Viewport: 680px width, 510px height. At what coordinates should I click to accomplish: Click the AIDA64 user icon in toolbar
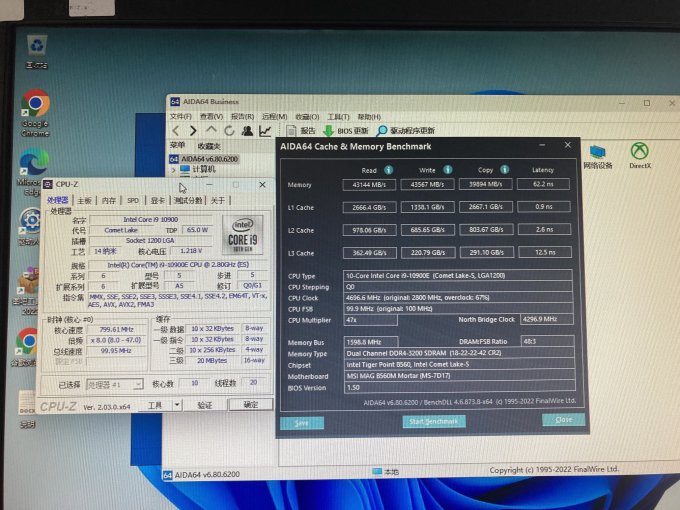247,131
